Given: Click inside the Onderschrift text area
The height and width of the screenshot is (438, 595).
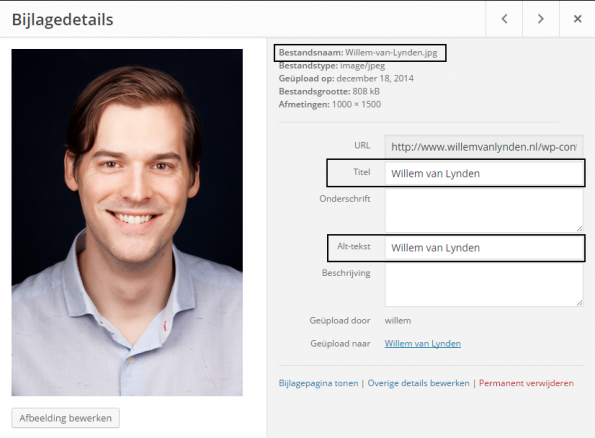Looking at the screenshot, I should [x=484, y=210].
